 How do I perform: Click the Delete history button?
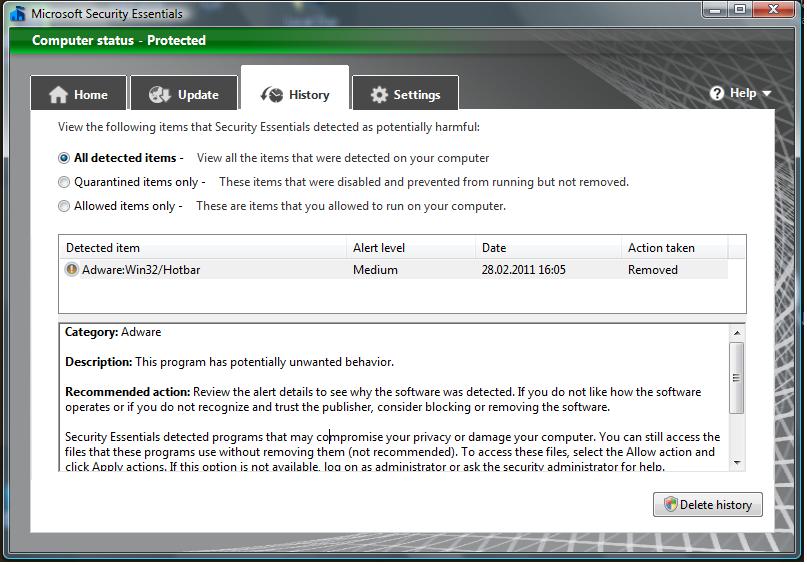(x=708, y=505)
